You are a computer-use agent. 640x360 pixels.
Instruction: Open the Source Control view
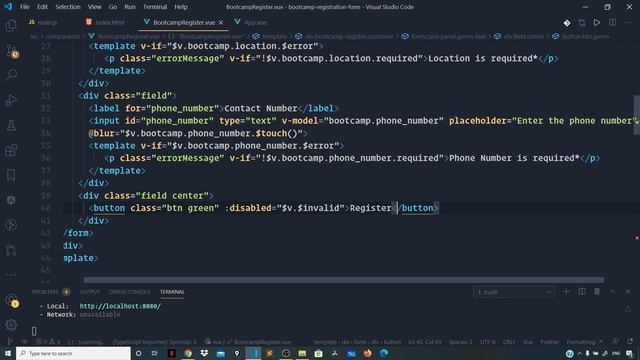click(11, 51)
